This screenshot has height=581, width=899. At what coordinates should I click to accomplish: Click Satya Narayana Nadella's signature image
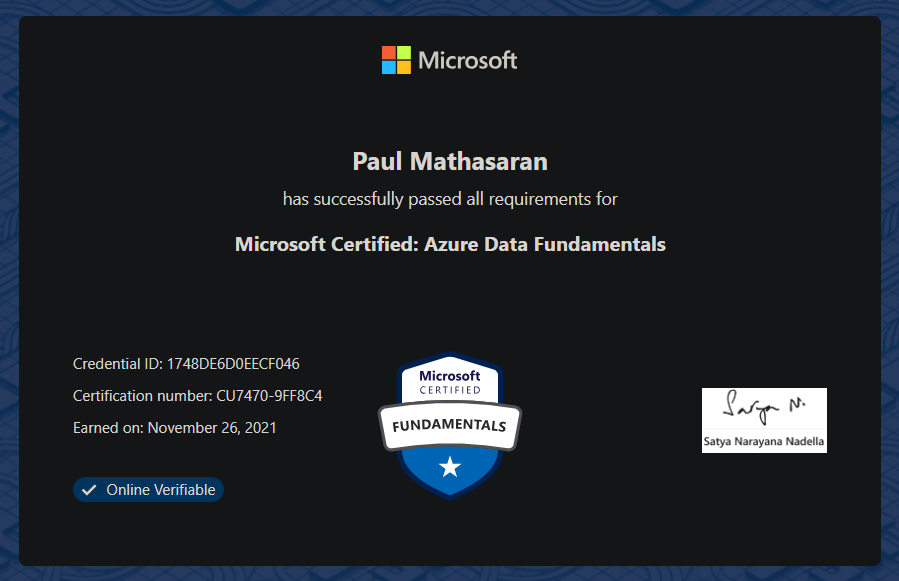point(763,408)
